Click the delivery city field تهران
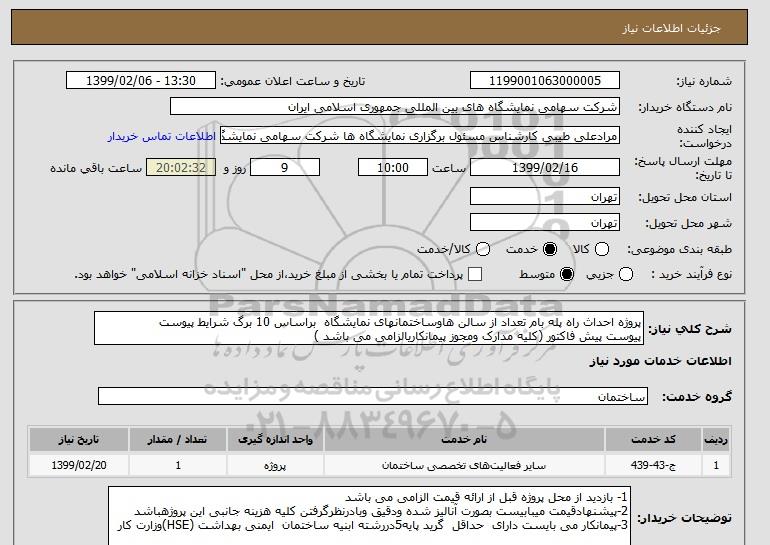Image resolution: width=770 pixels, height=545 pixels. (545, 222)
